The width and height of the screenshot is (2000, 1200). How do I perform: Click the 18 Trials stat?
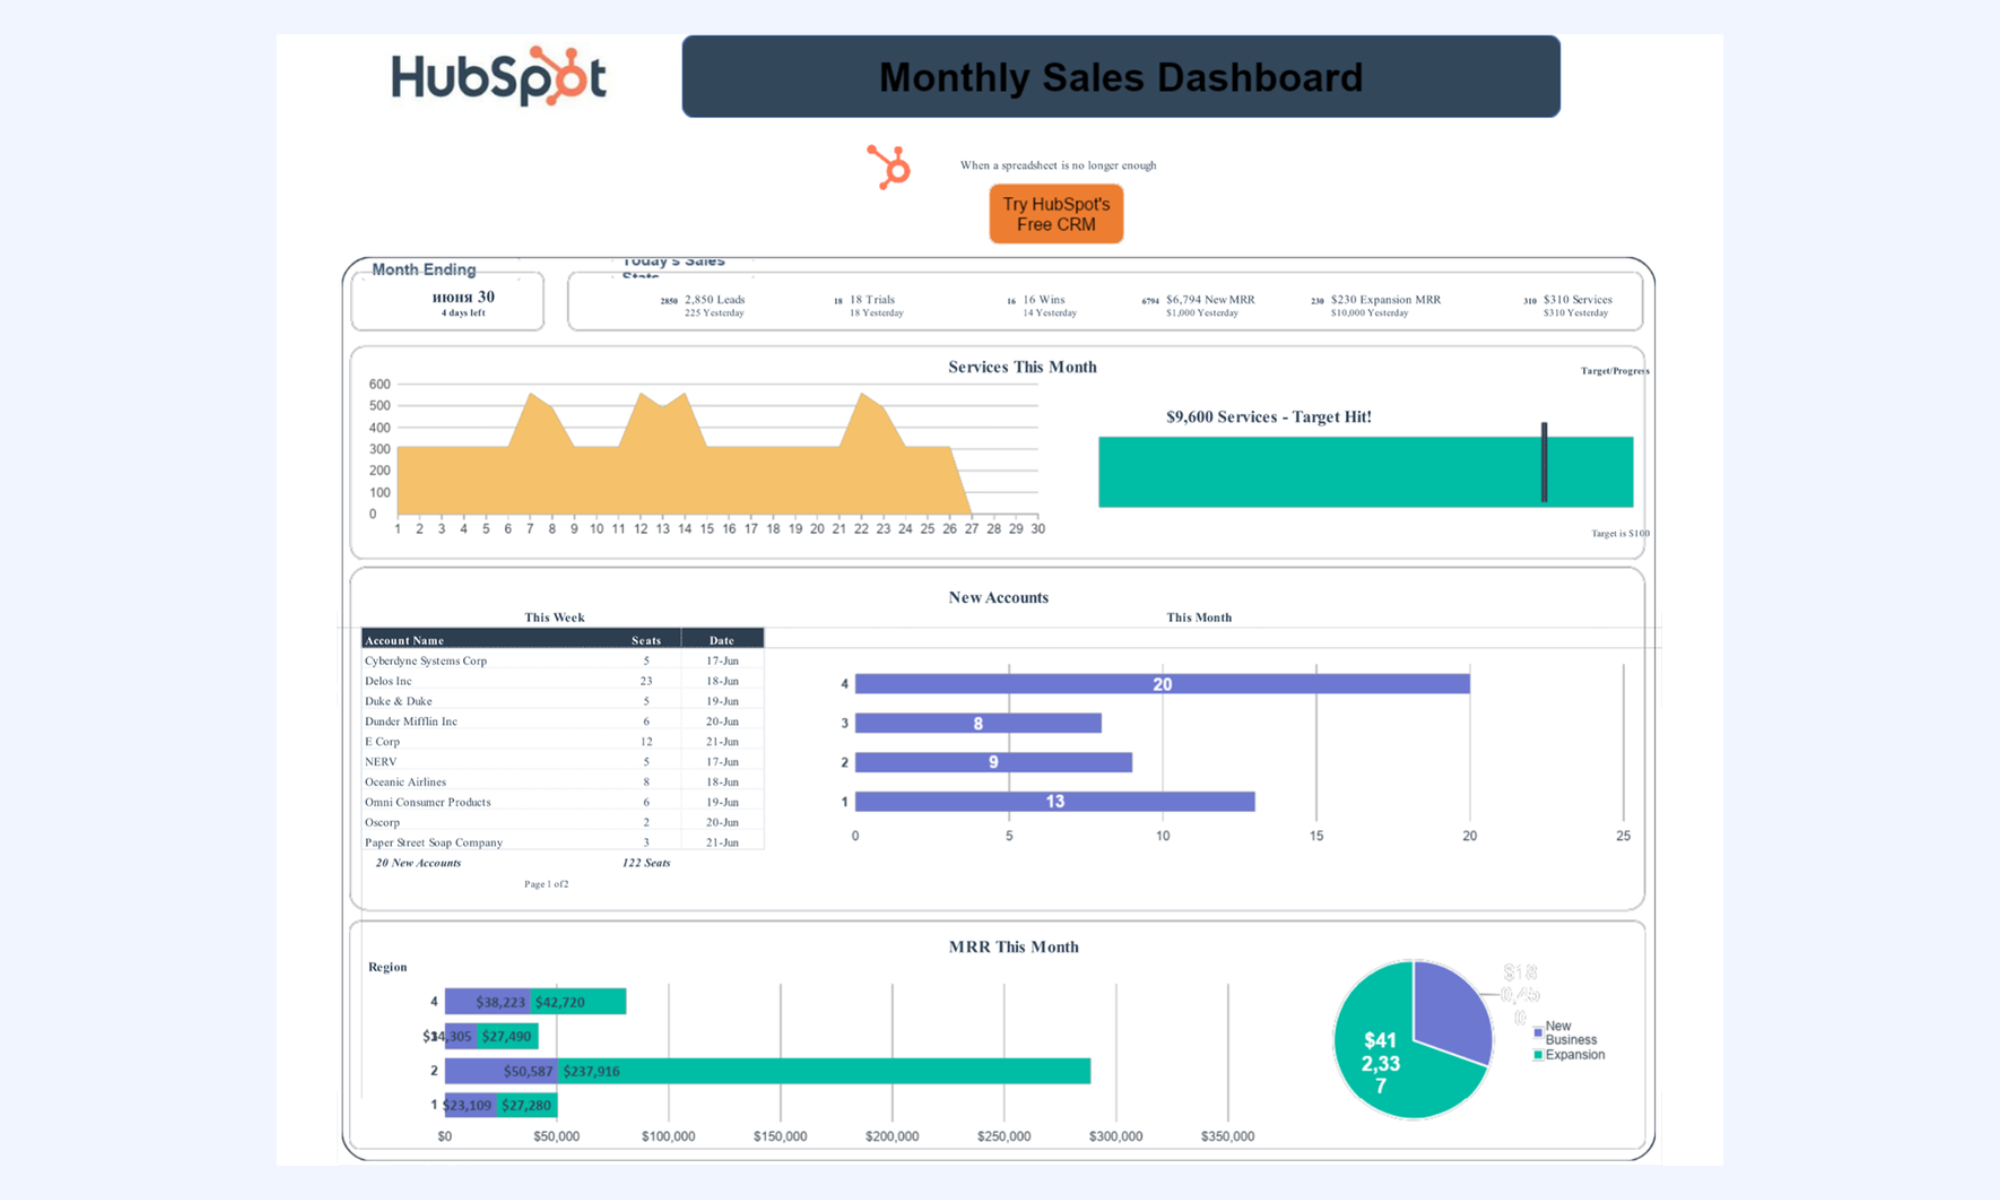868,305
